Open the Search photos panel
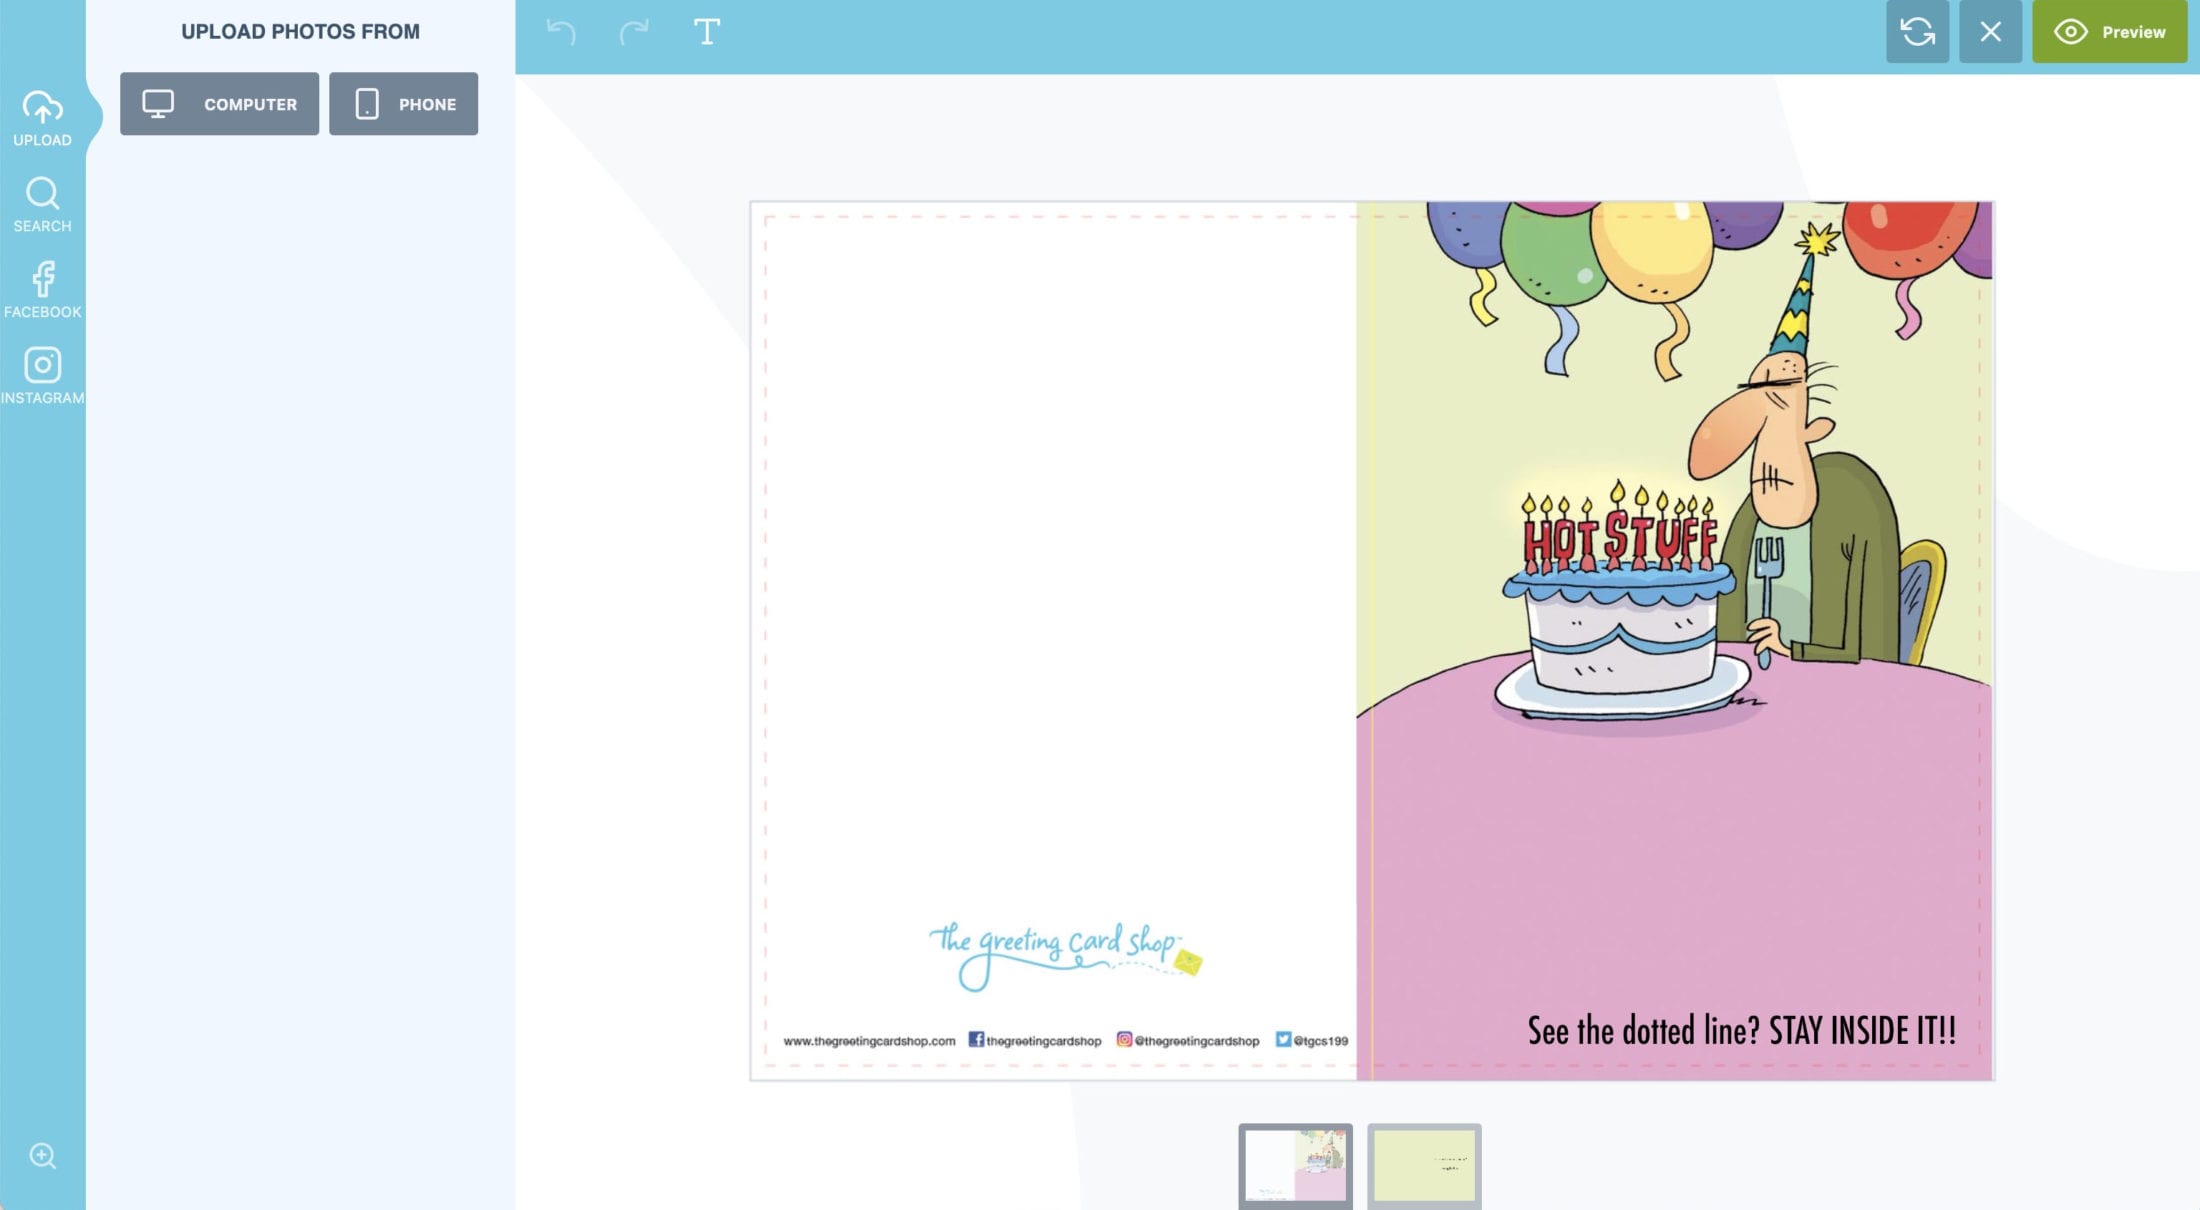The height and width of the screenshot is (1210, 2200). (x=42, y=205)
